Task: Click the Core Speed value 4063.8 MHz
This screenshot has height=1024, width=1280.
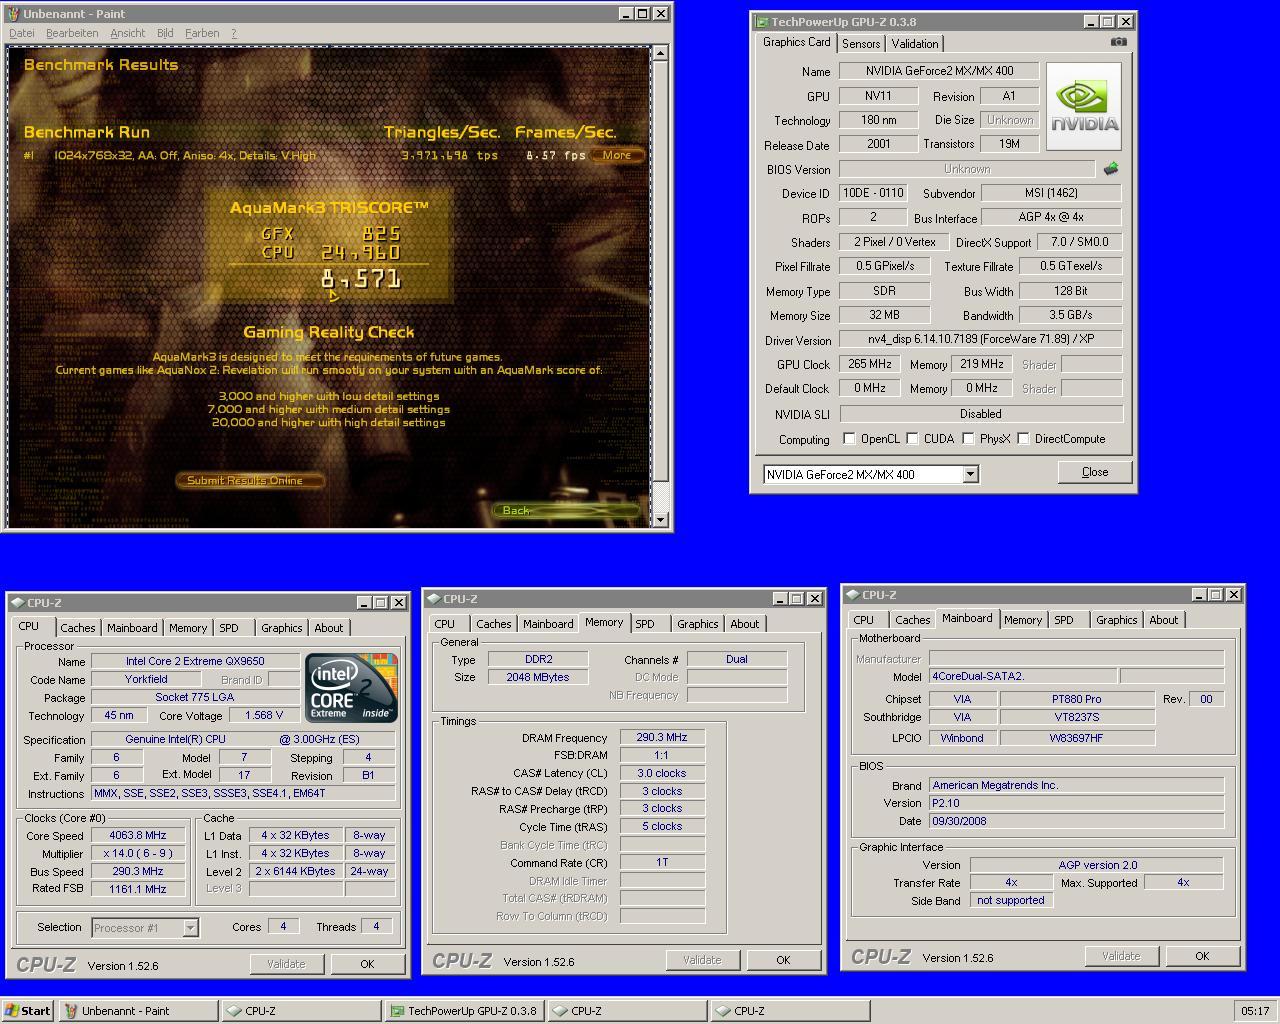Action: (x=140, y=836)
